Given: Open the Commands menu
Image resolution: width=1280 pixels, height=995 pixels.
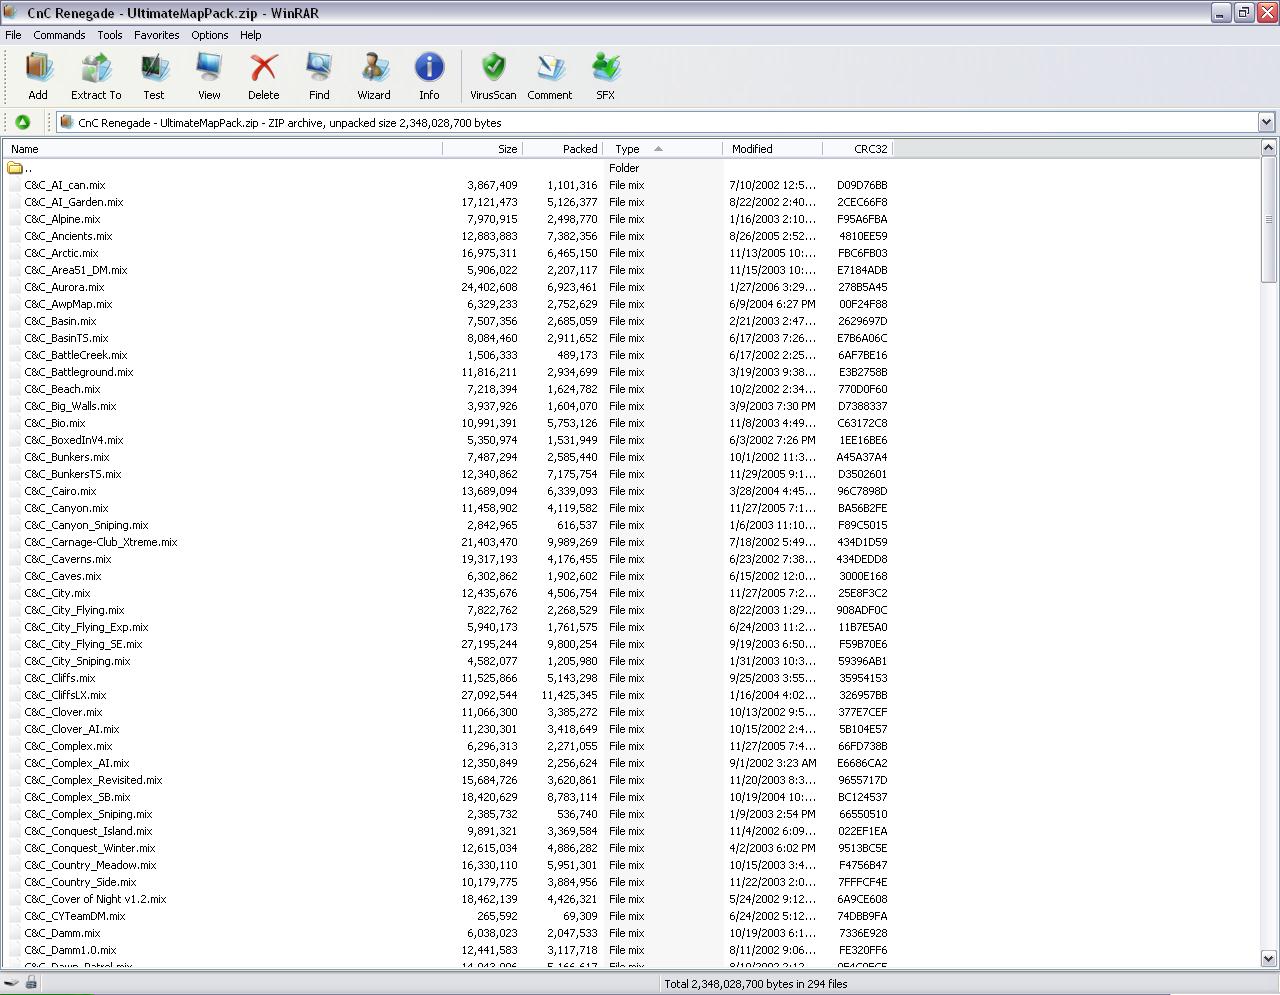Looking at the screenshot, I should [x=59, y=35].
